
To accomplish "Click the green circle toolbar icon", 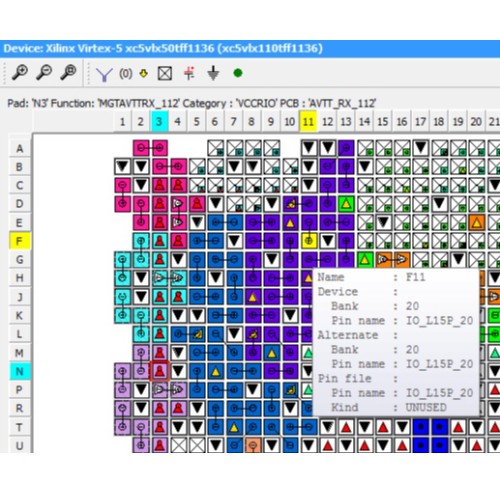I will coord(238,73).
